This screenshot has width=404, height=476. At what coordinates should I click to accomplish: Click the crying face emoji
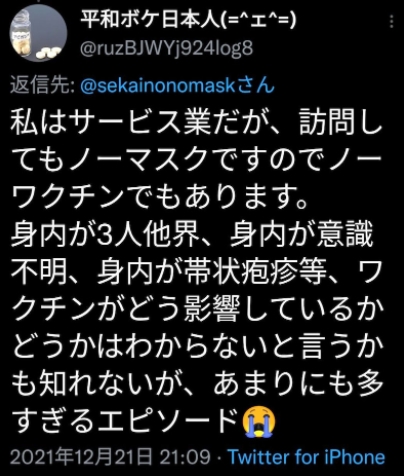[x=259, y=421]
